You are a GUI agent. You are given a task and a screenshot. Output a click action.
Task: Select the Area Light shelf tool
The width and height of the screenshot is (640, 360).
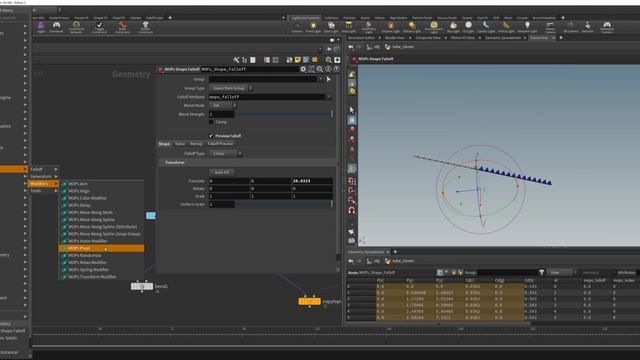point(348,27)
